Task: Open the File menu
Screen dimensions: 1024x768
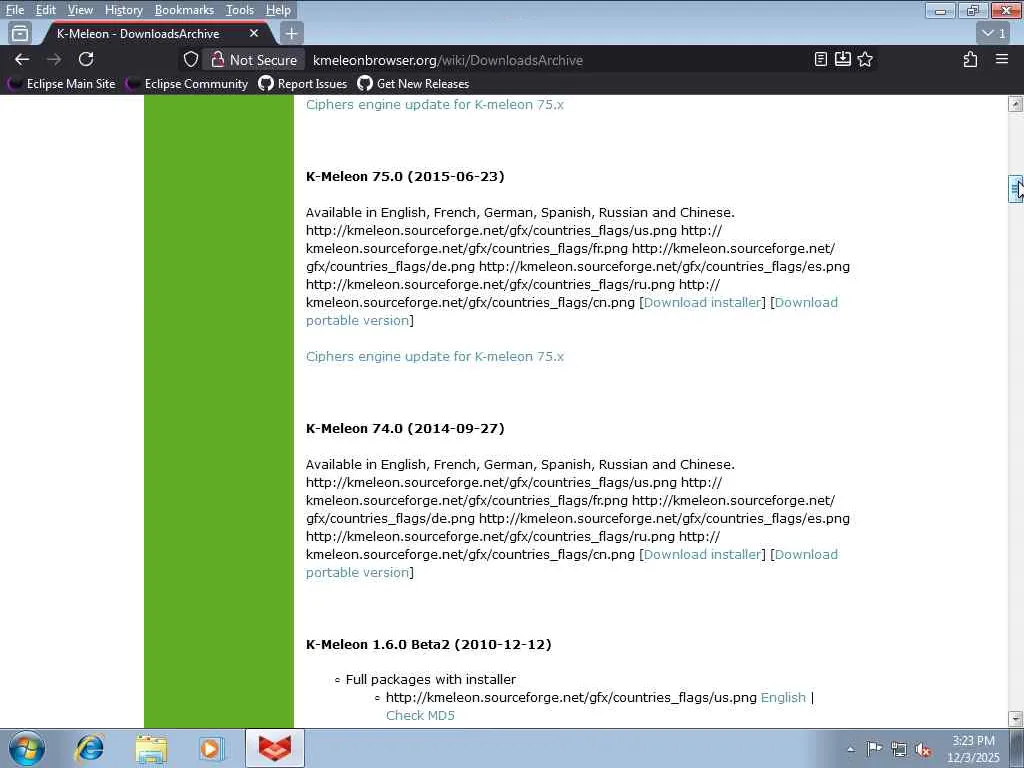Action: pos(14,10)
